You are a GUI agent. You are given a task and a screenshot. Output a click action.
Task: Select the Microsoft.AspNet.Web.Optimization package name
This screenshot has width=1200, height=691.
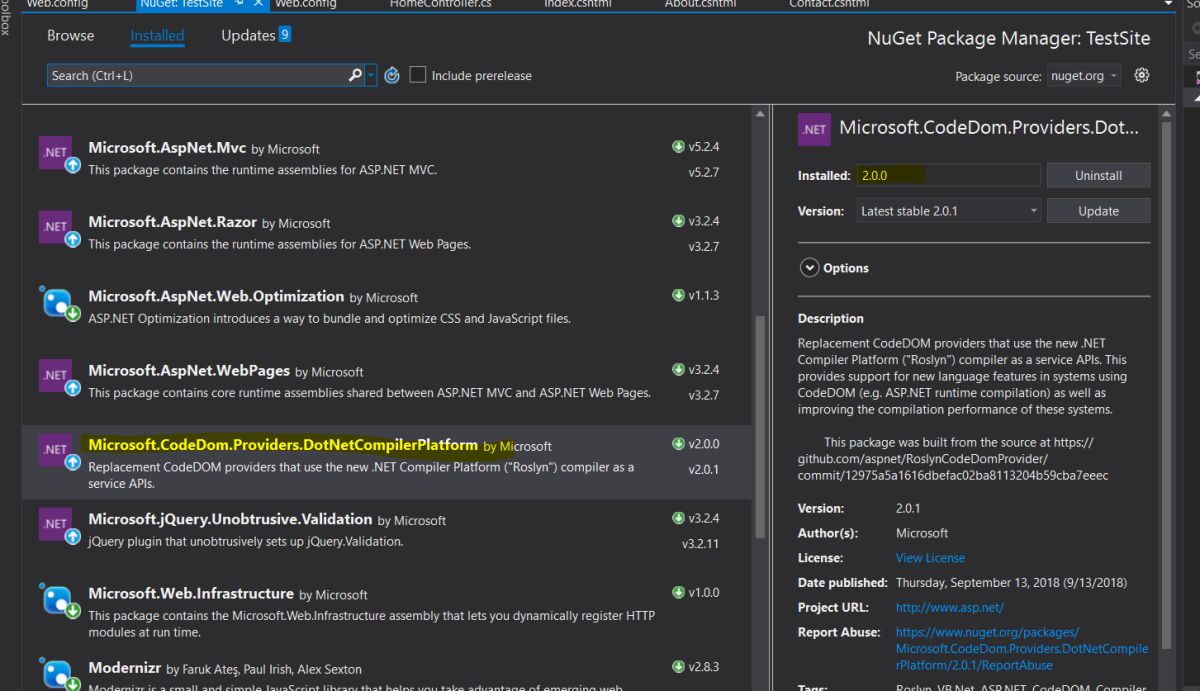click(x=216, y=296)
